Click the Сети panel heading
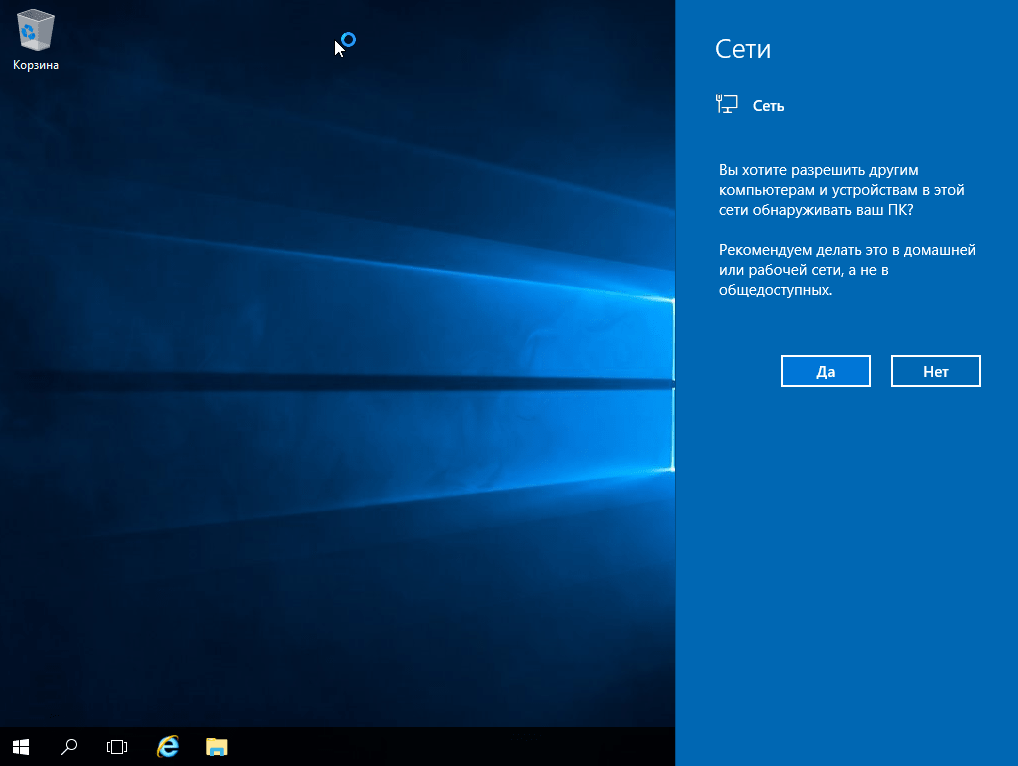The height and width of the screenshot is (766, 1018). tap(743, 49)
